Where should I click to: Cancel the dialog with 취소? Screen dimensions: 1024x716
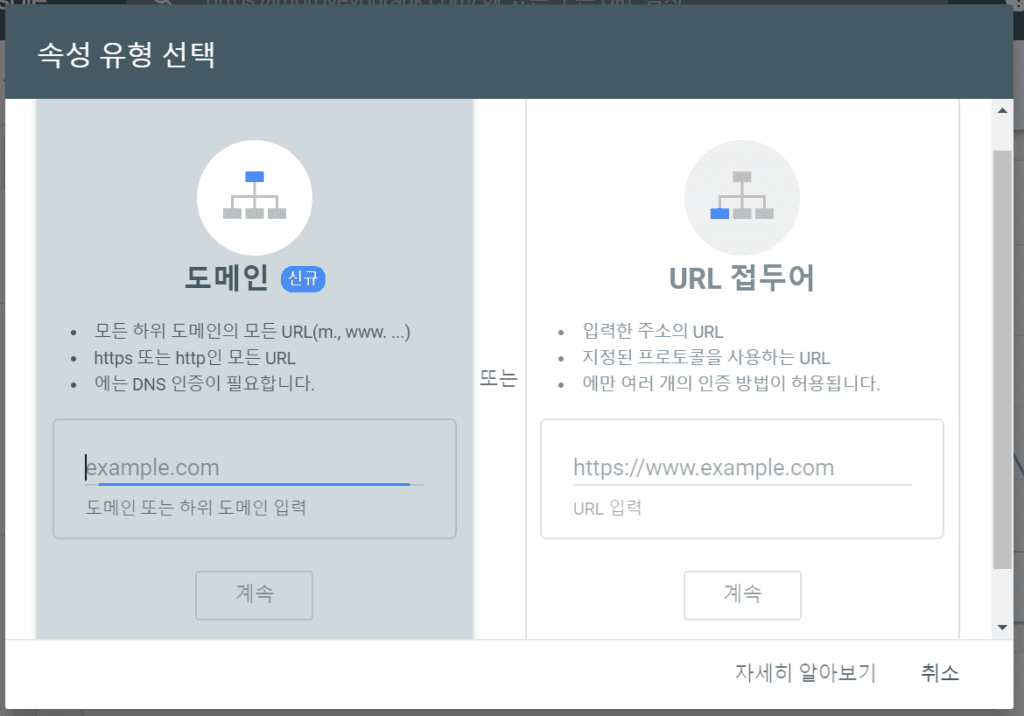click(x=940, y=672)
